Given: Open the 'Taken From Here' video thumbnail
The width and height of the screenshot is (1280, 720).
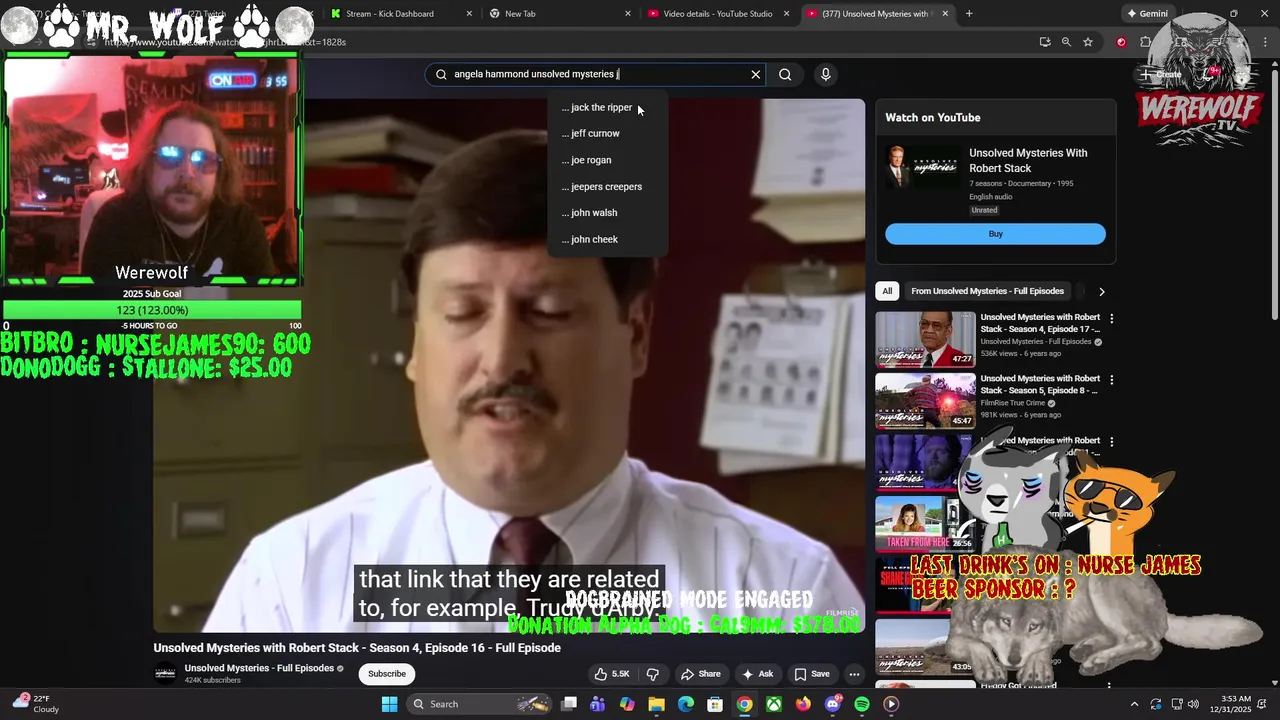Looking at the screenshot, I should 925,524.
